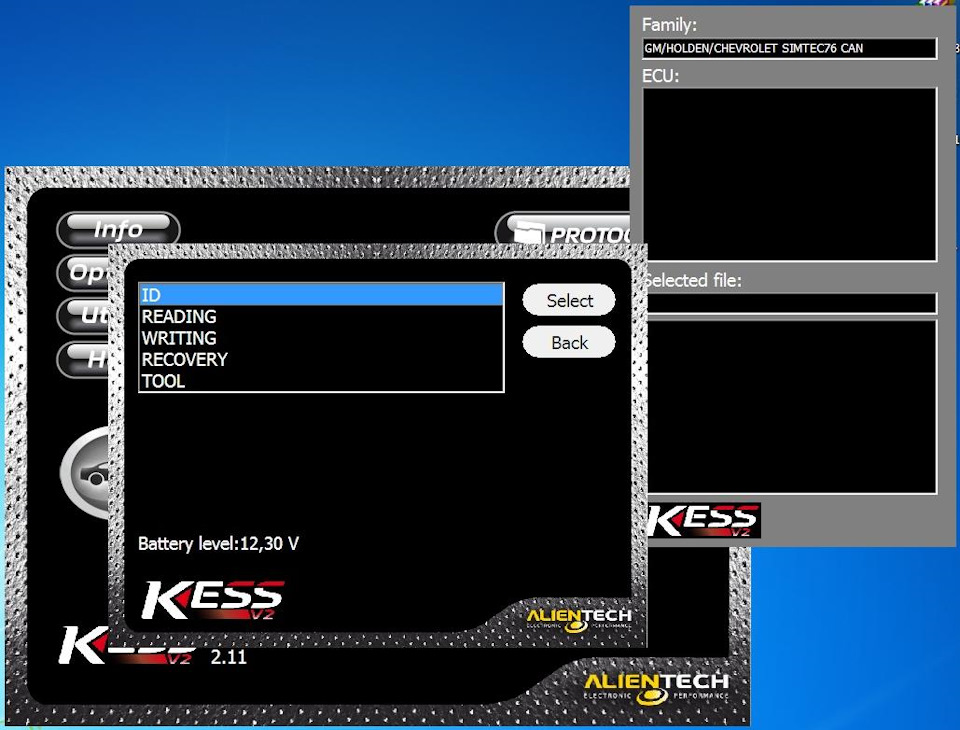Click the KESS logo in gray side panel
The image size is (960, 730).
704,521
